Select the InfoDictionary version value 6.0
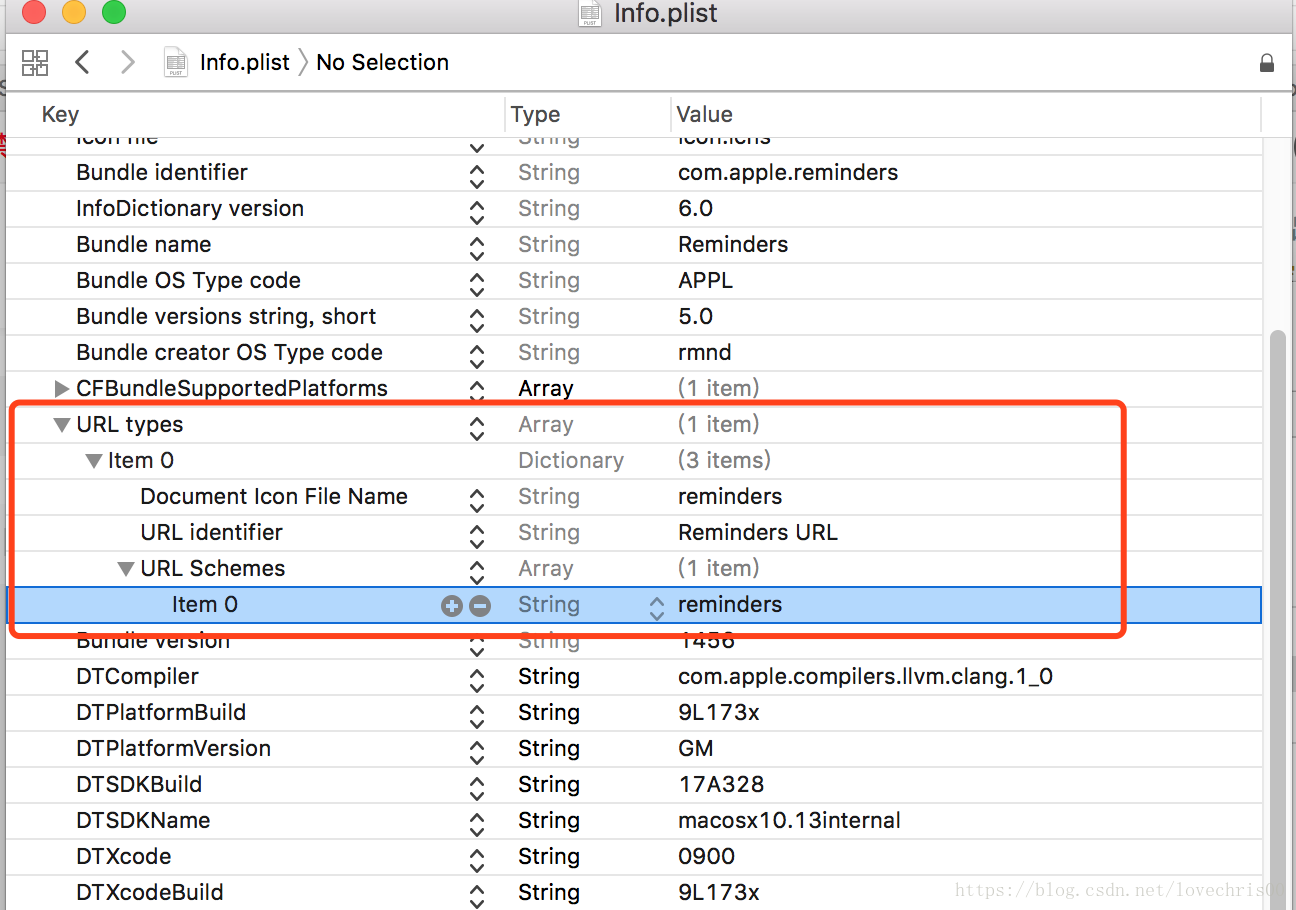Viewport: 1296px width, 910px height. click(695, 208)
